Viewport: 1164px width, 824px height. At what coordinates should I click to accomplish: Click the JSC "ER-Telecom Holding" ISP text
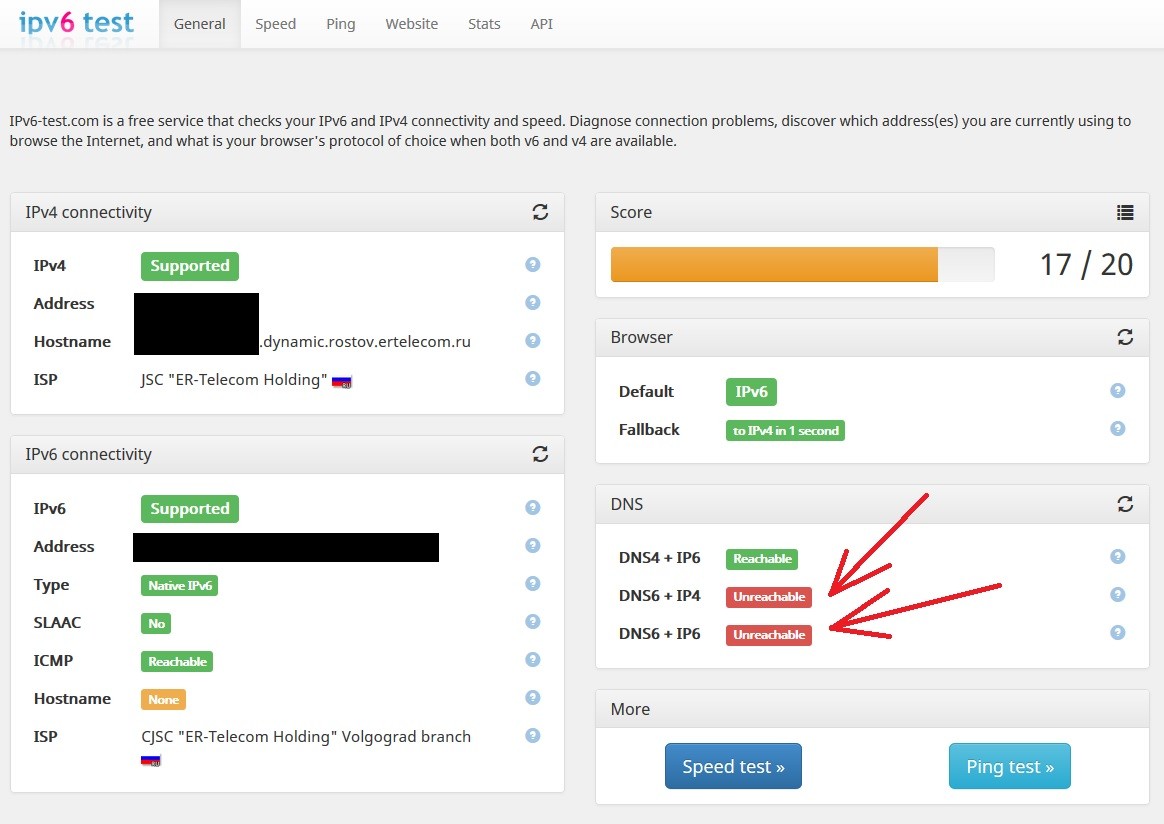point(234,379)
